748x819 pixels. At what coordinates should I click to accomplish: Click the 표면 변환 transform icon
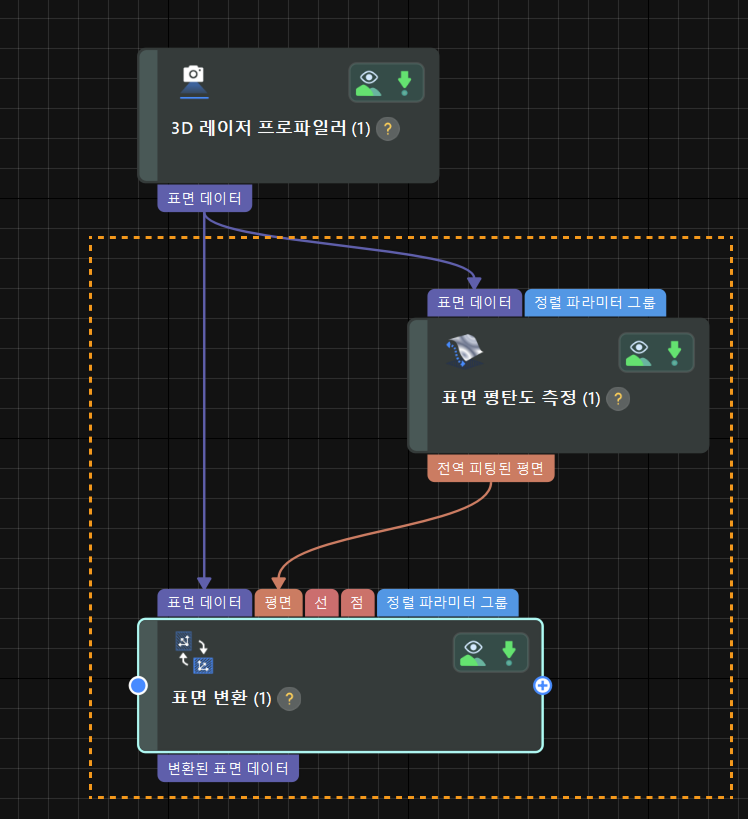click(x=194, y=652)
